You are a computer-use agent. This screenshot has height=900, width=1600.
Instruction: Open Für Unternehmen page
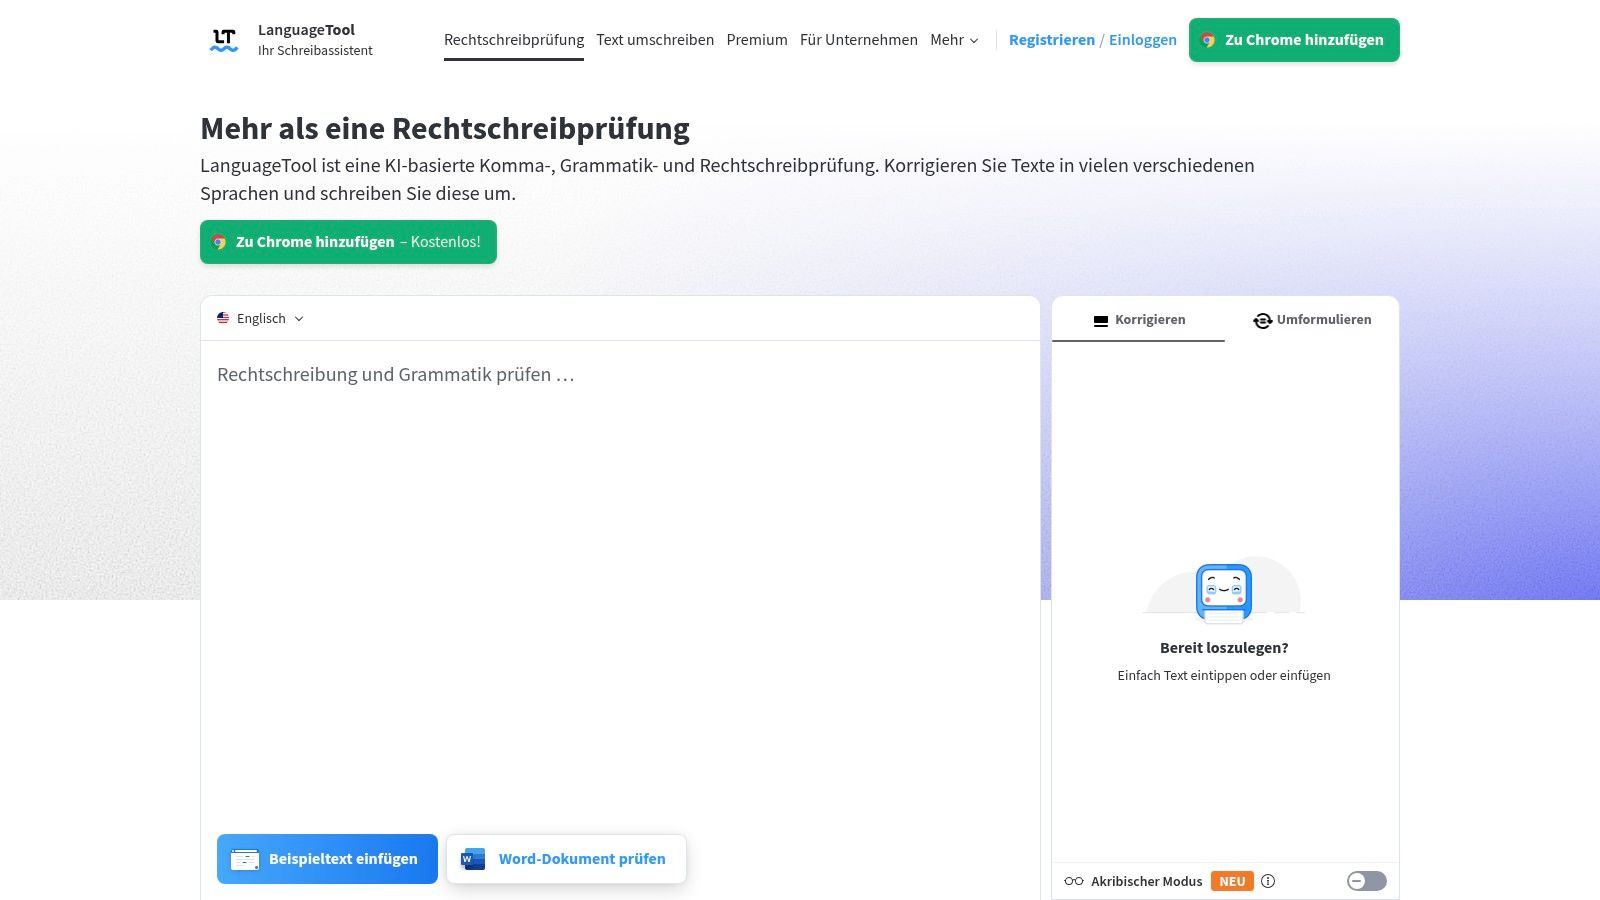(x=858, y=40)
